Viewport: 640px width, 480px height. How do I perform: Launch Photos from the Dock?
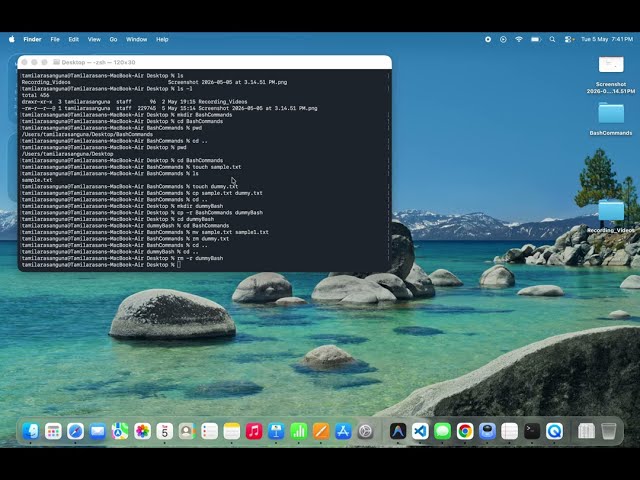tap(142, 431)
